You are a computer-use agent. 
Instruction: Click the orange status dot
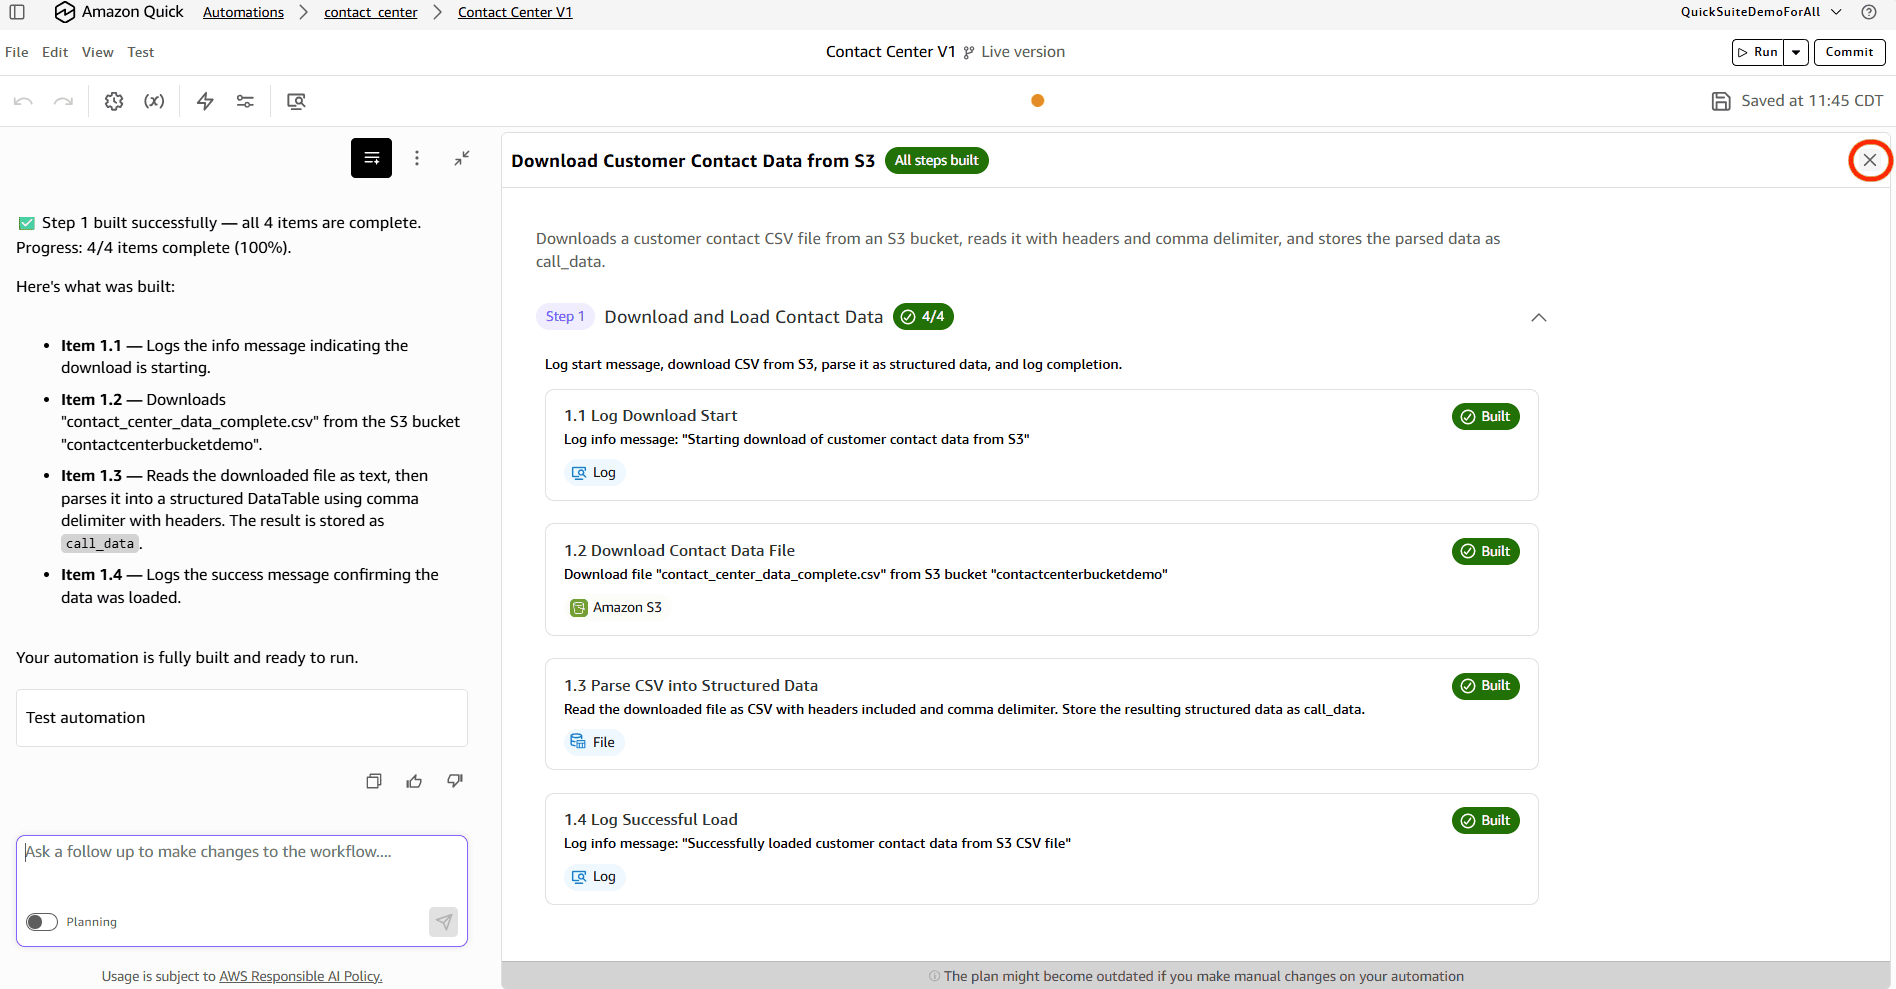(1038, 100)
